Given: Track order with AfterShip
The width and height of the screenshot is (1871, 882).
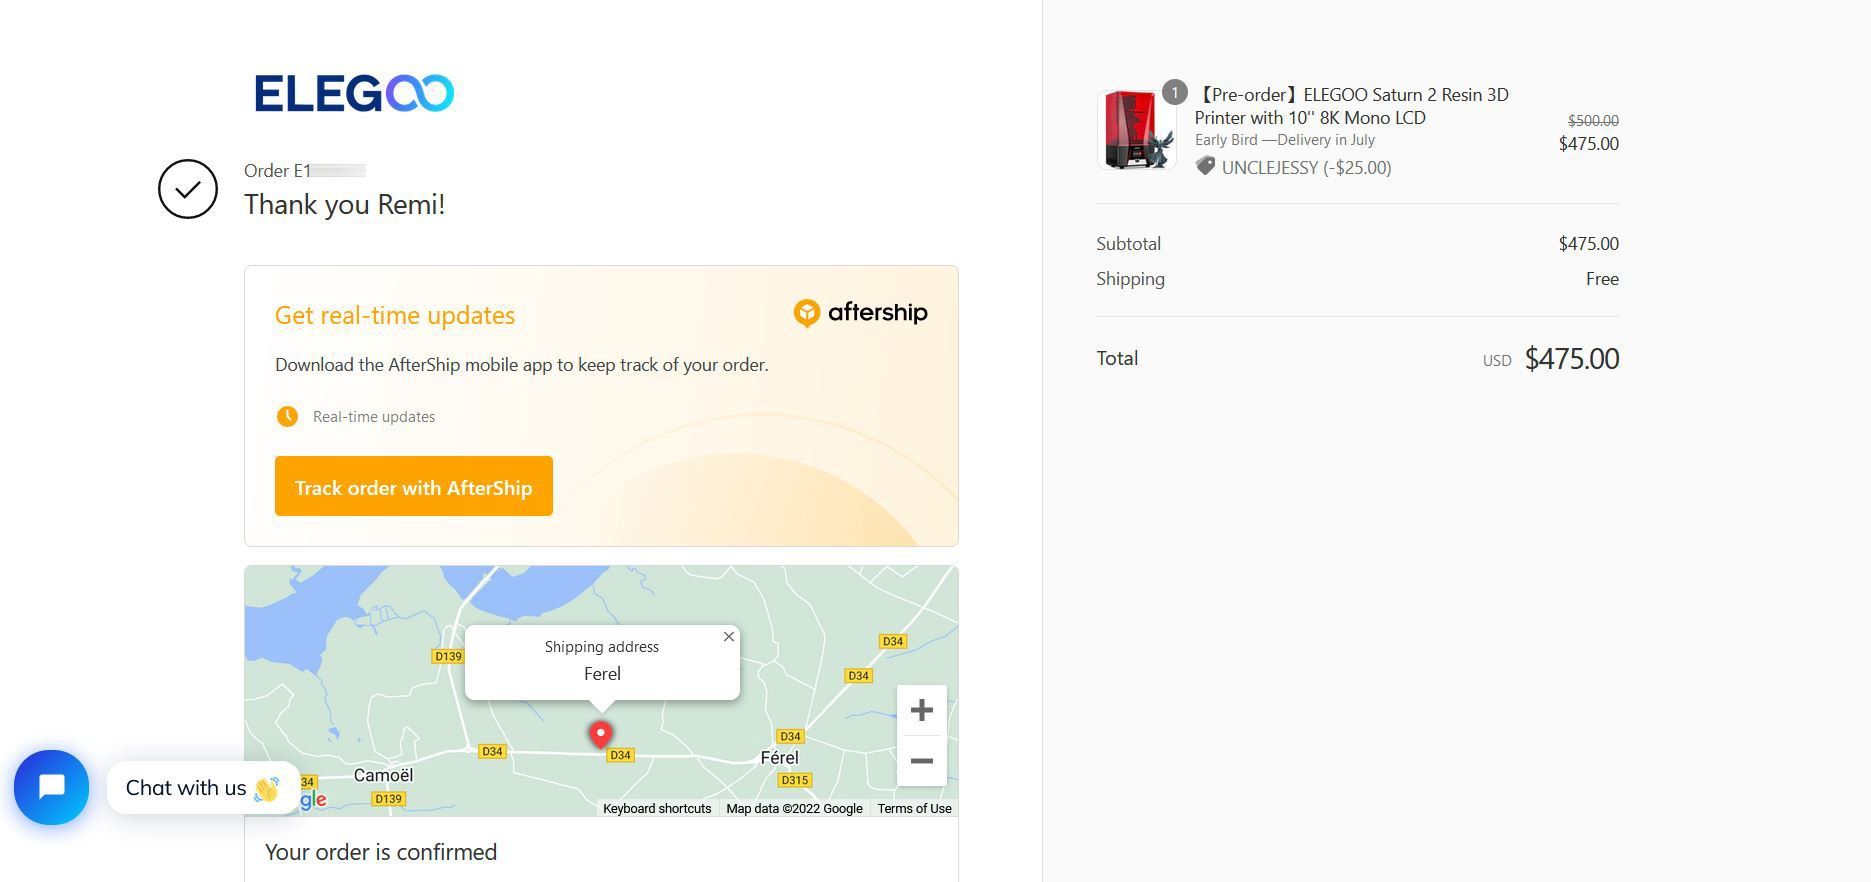Looking at the screenshot, I should tap(414, 486).
